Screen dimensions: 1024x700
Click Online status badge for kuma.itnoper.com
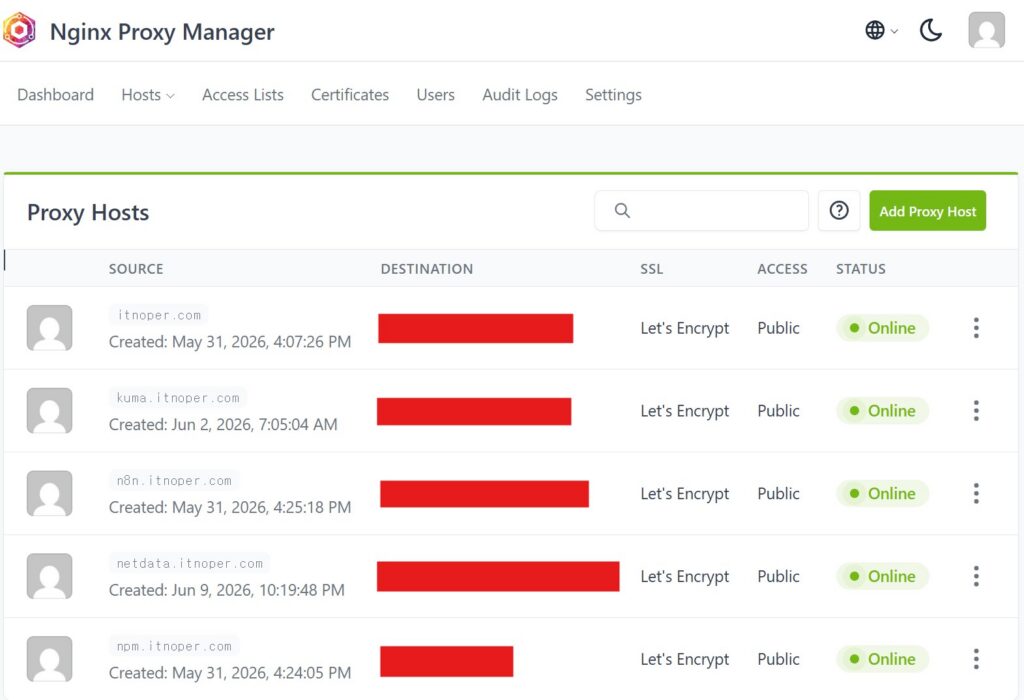pos(882,411)
